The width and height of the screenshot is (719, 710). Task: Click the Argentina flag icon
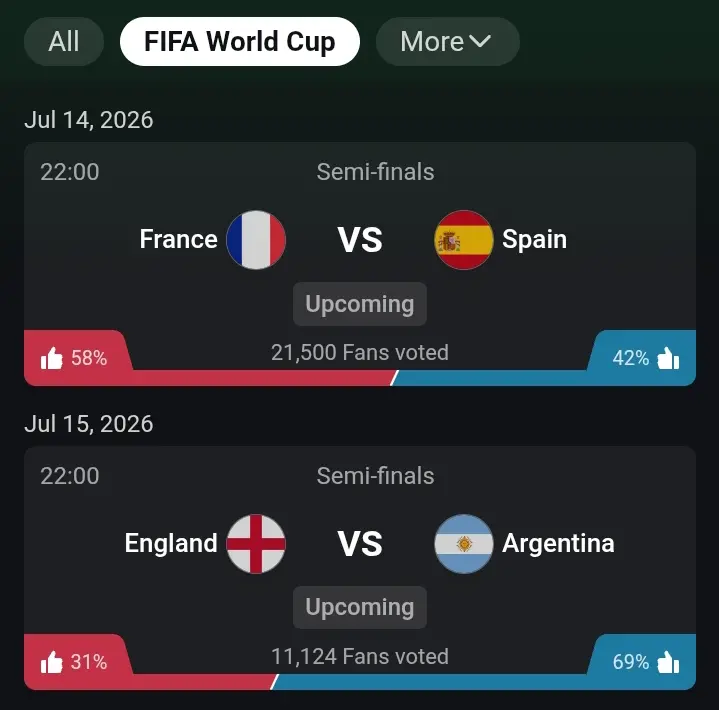[464, 544]
